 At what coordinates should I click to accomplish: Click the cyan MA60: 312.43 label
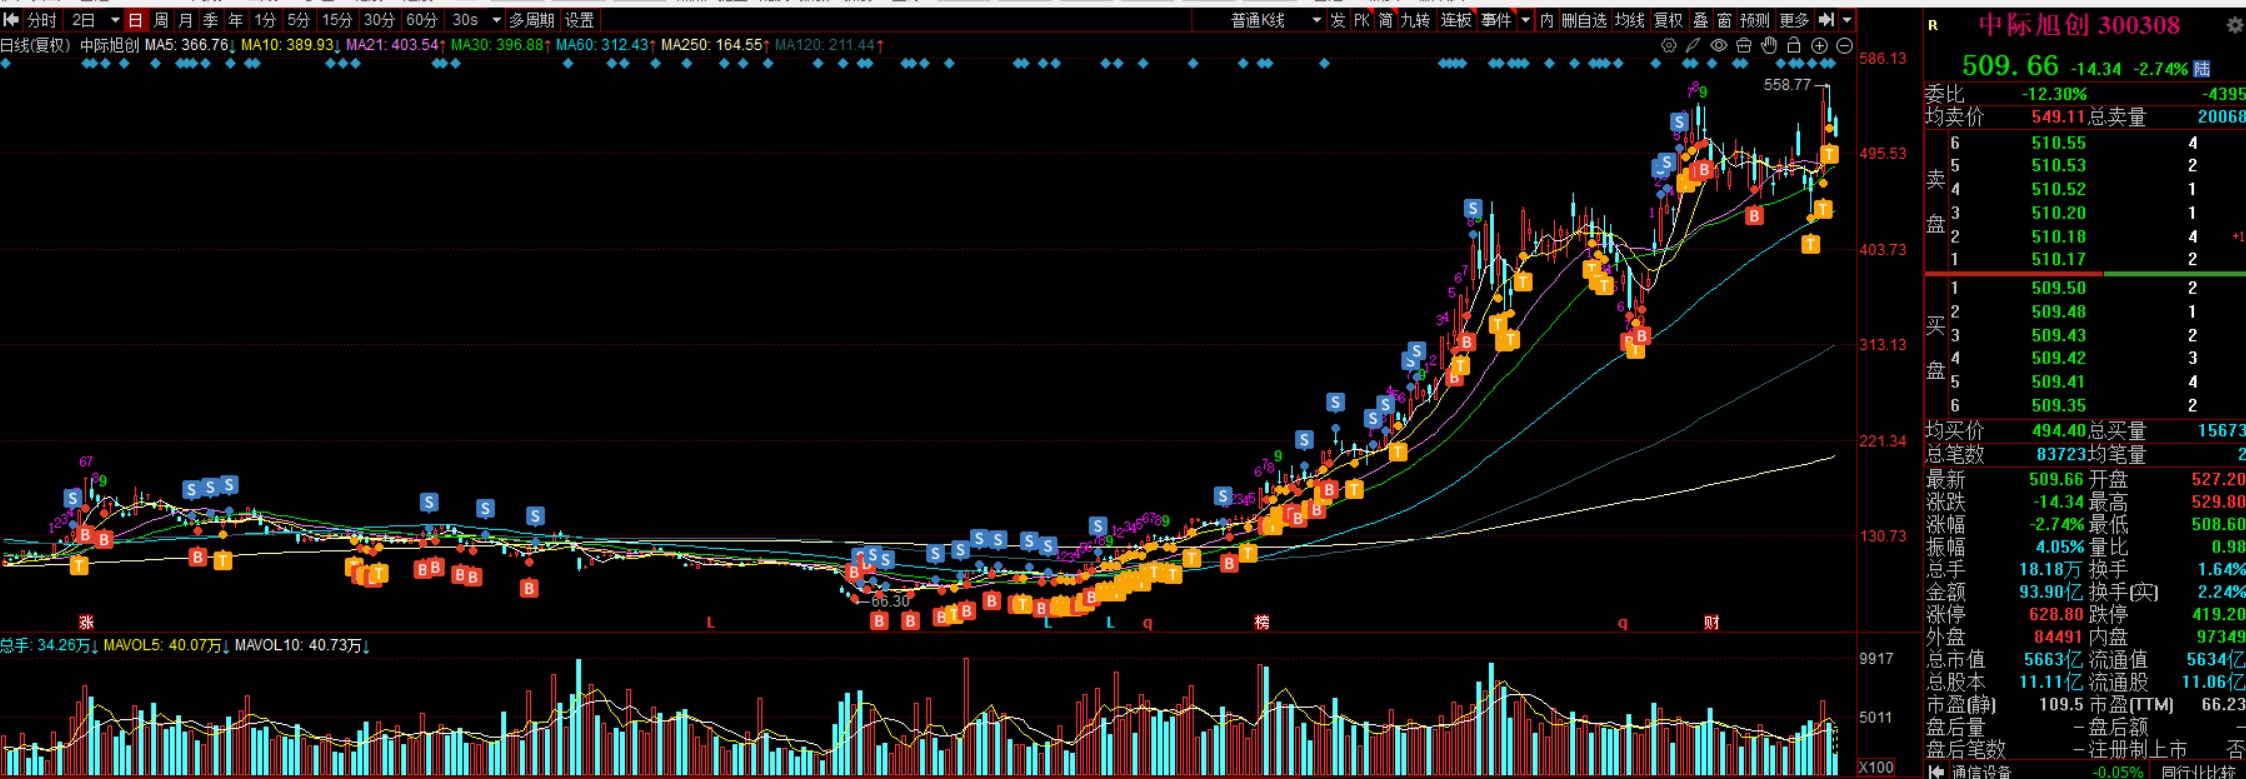pyautogui.click(x=604, y=45)
